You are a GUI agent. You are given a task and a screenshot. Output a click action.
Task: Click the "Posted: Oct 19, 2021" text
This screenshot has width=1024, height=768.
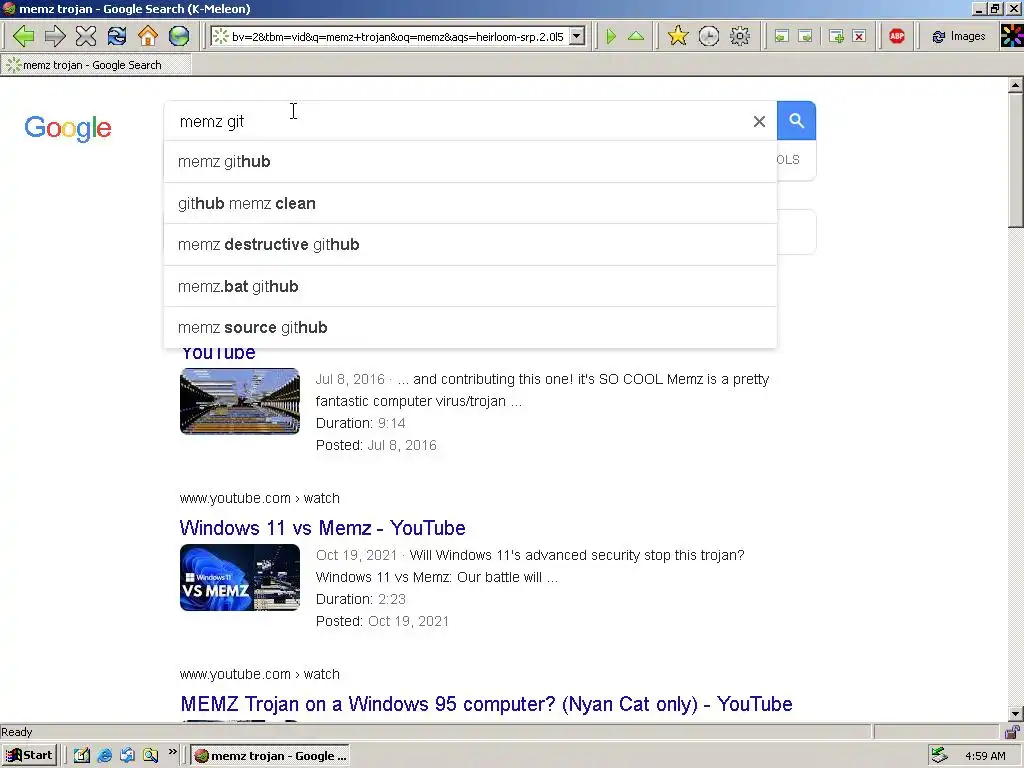coord(382,621)
